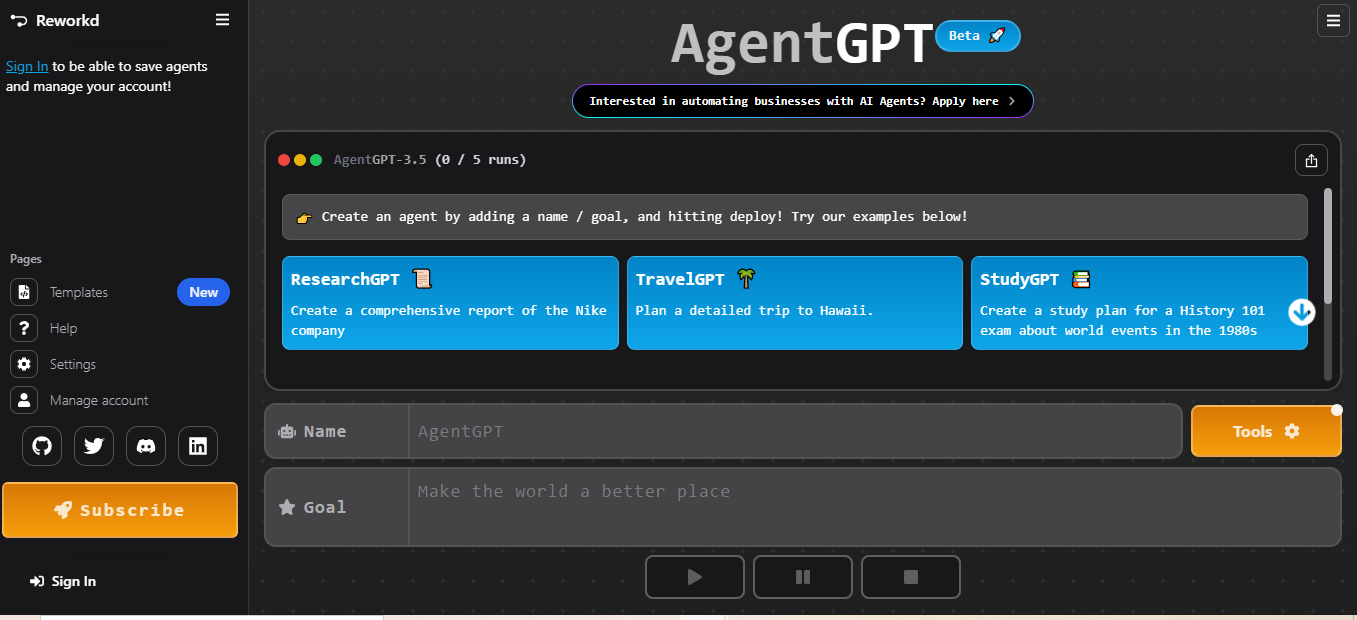The width and height of the screenshot is (1357, 620).
Task: Click the Play agent button
Action: tap(695, 577)
